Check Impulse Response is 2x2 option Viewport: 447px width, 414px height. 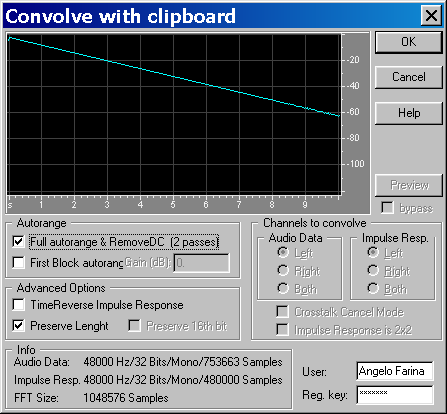282,330
